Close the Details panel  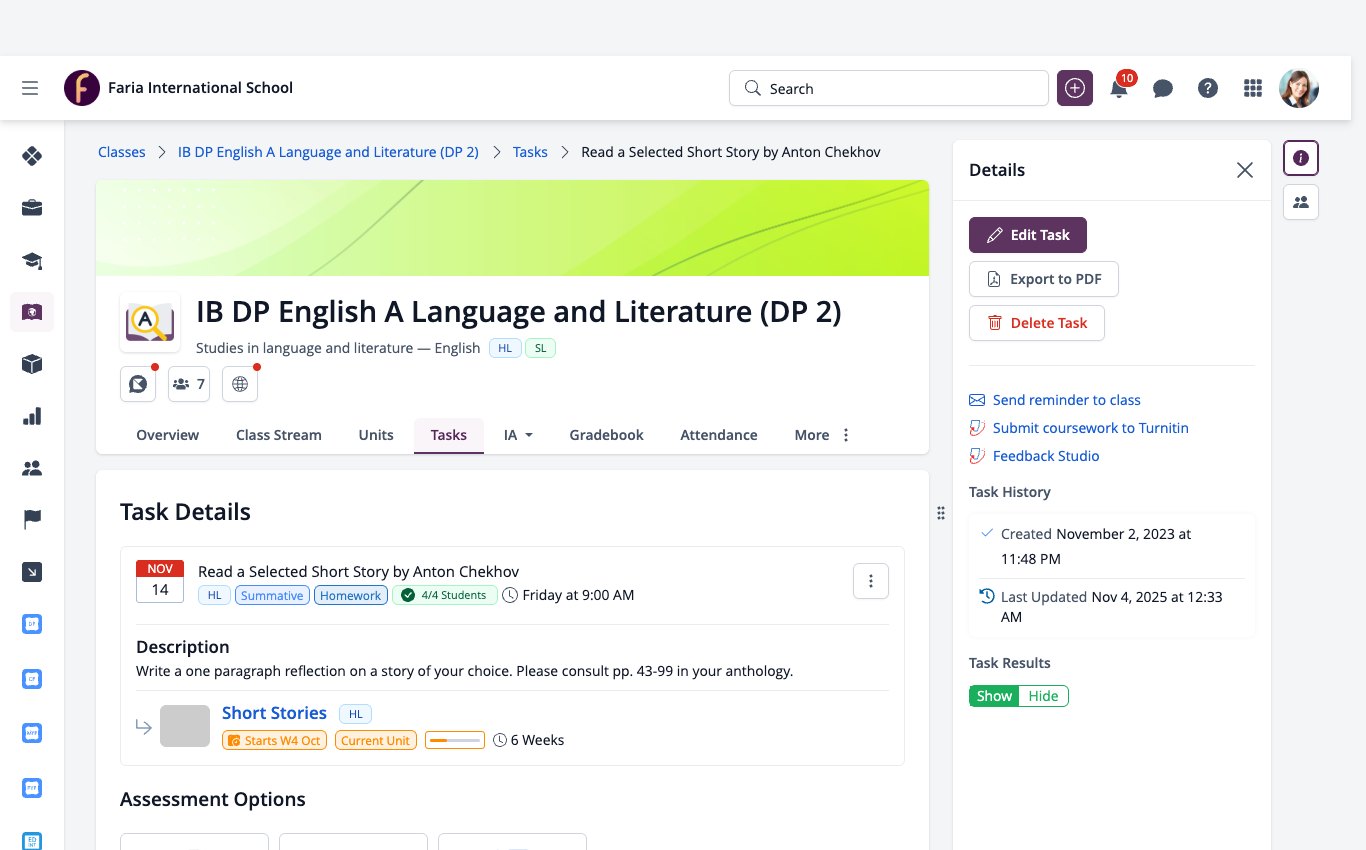tap(1245, 170)
